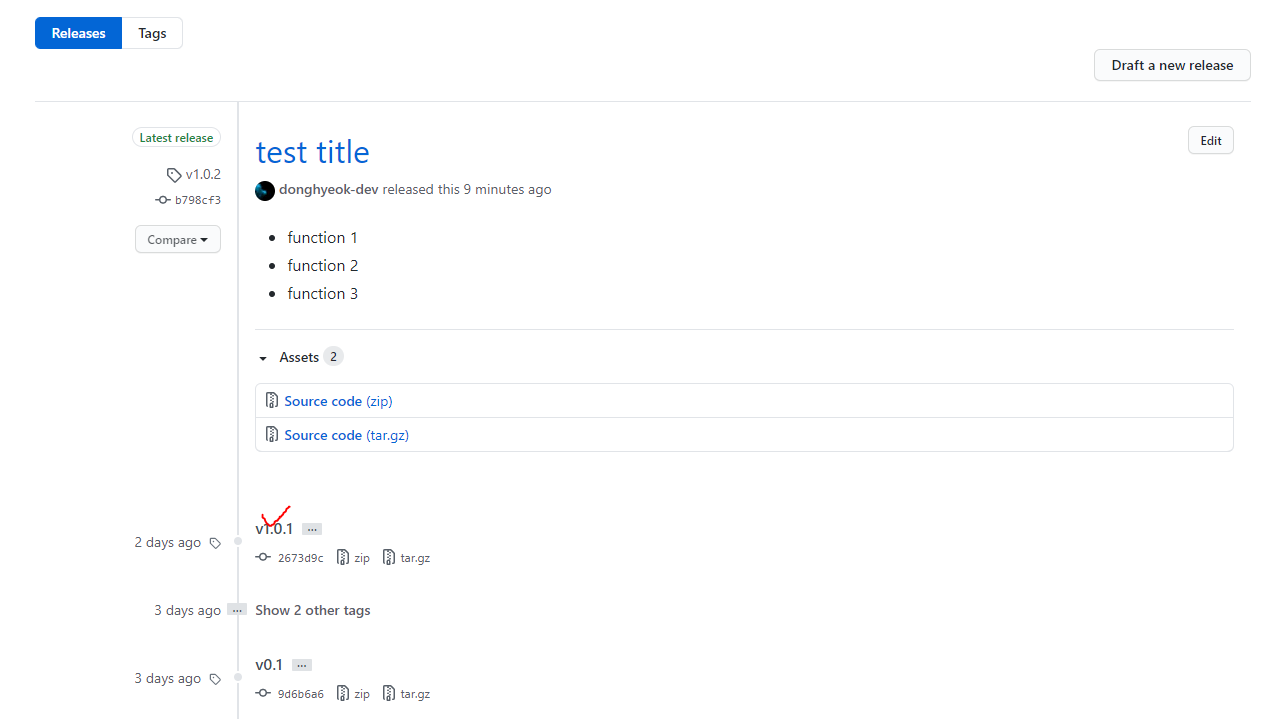Open the Compare dropdown
The image size is (1273, 727).
(x=178, y=240)
